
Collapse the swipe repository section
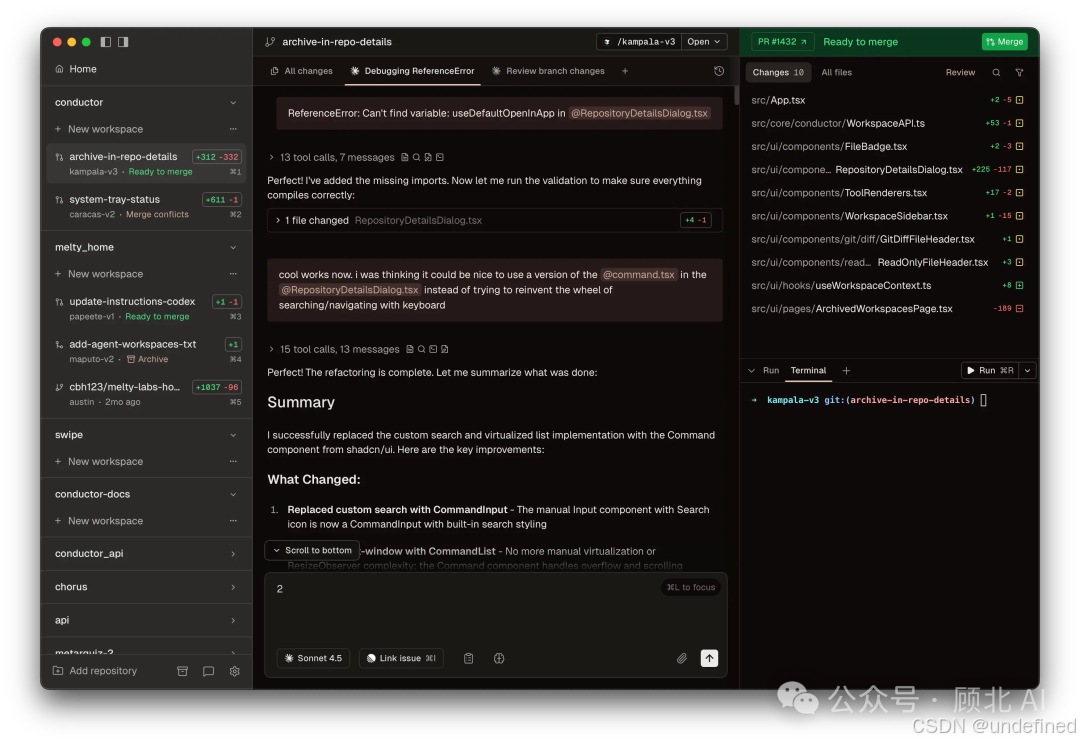click(x=233, y=435)
